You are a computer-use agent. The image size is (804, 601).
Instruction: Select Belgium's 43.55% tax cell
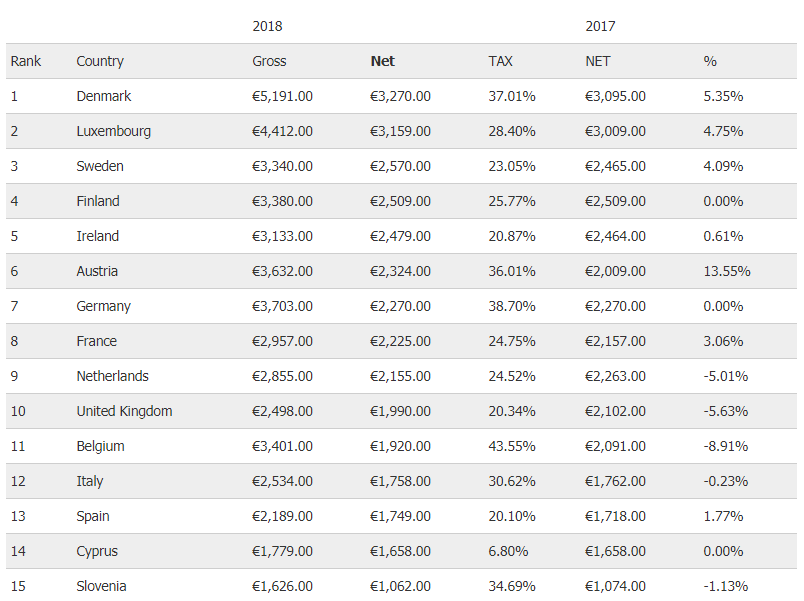pyautogui.click(x=512, y=446)
